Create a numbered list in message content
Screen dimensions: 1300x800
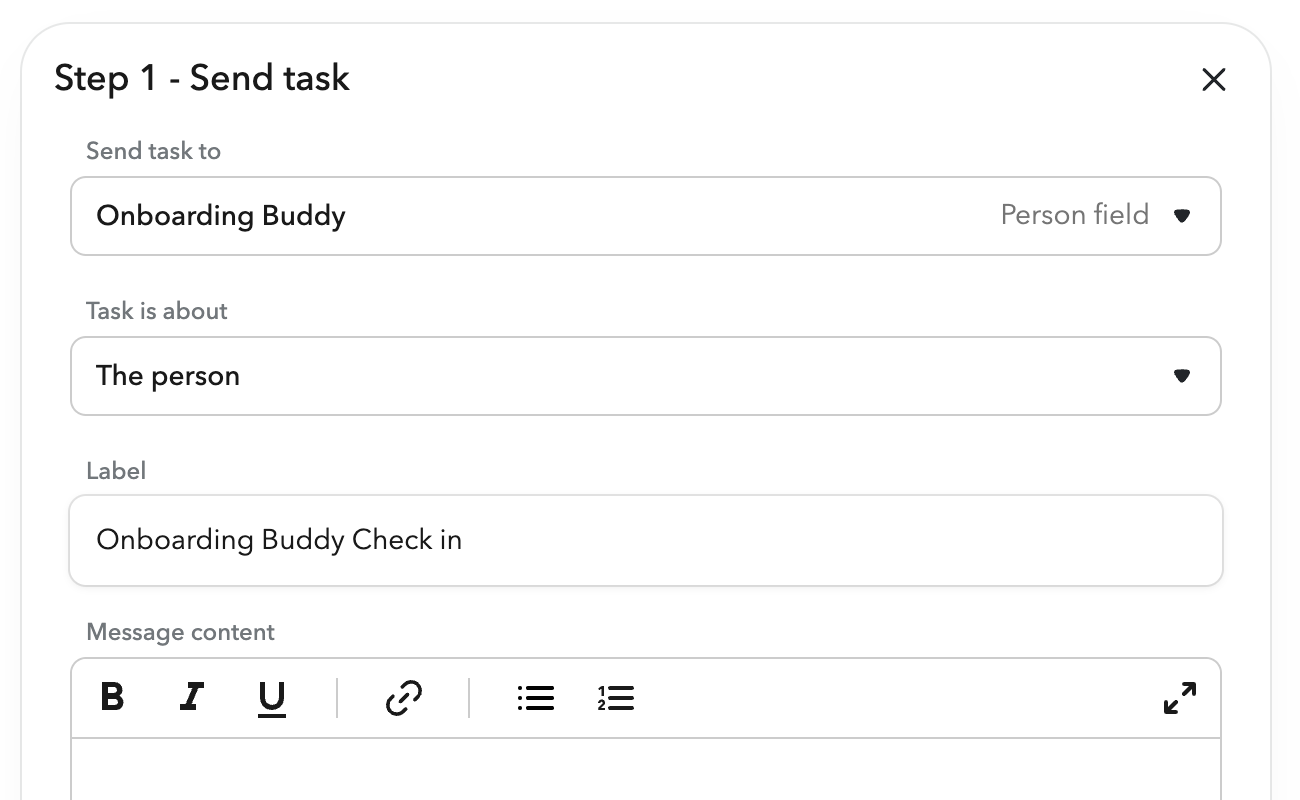pyautogui.click(x=616, y=698)
